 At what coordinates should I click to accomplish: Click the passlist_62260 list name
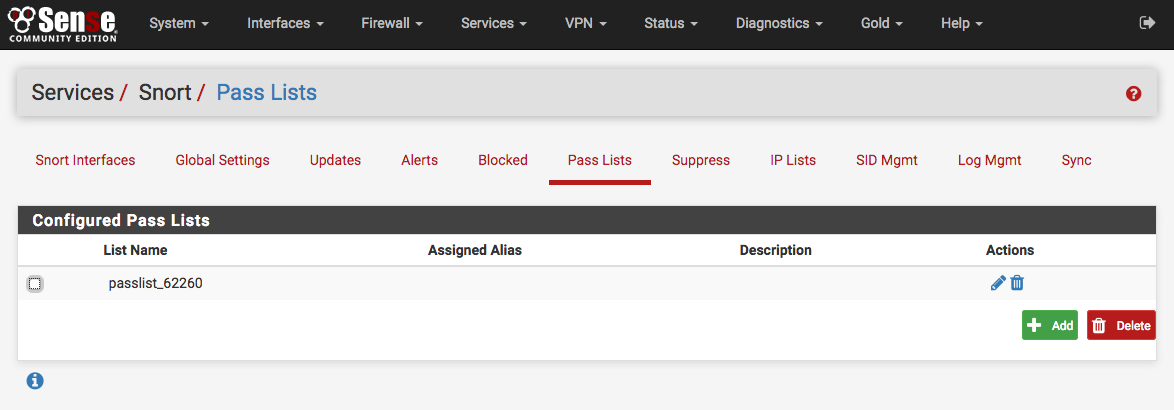pyautogui.click(x=155, y=284)
